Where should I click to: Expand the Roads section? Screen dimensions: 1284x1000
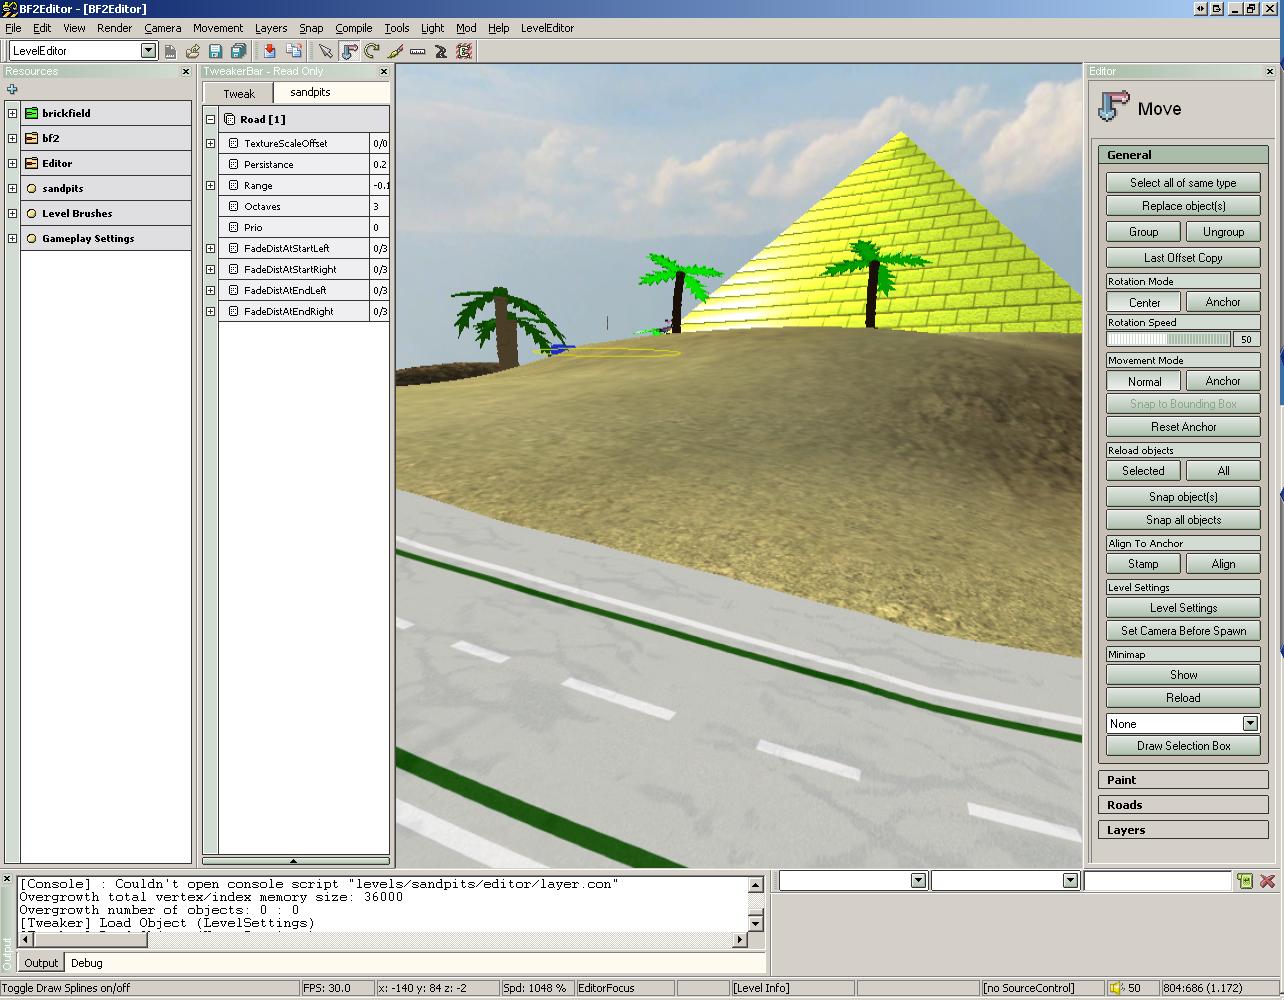(x=1183, y=805)
